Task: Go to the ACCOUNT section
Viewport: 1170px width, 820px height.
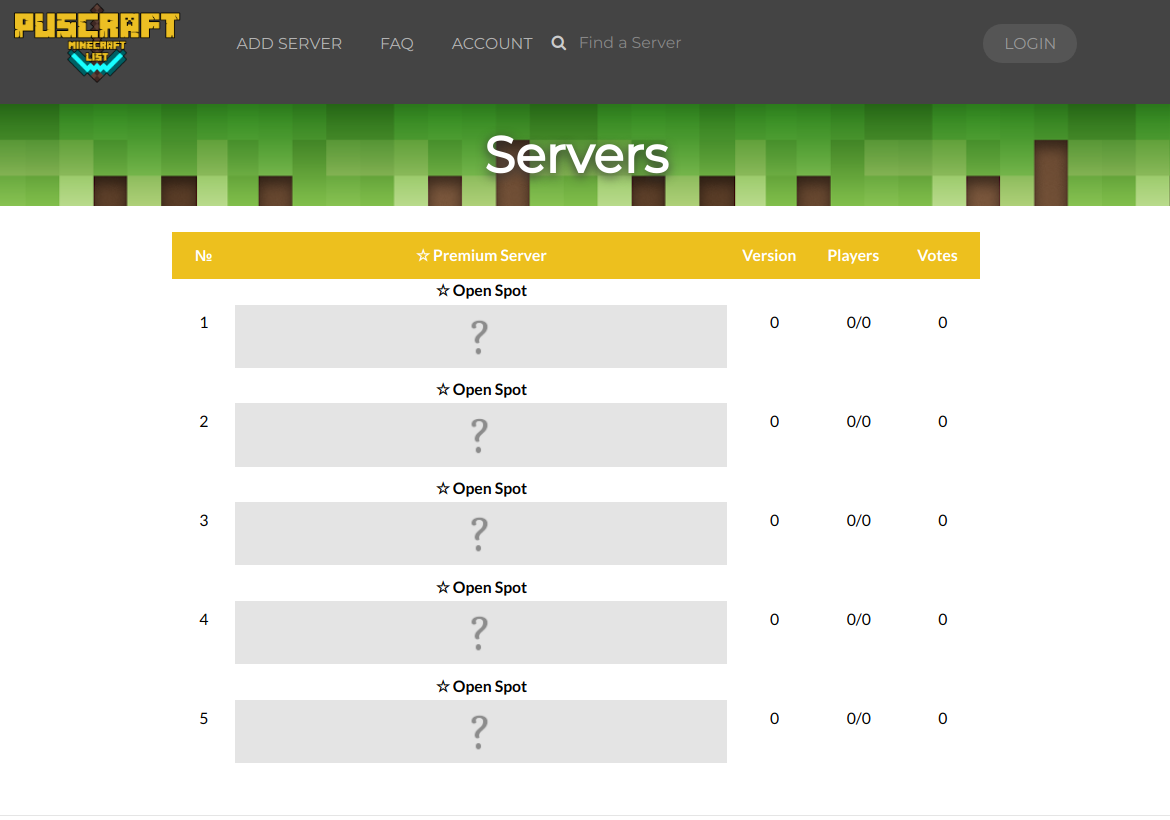Action: coord(492,43)
